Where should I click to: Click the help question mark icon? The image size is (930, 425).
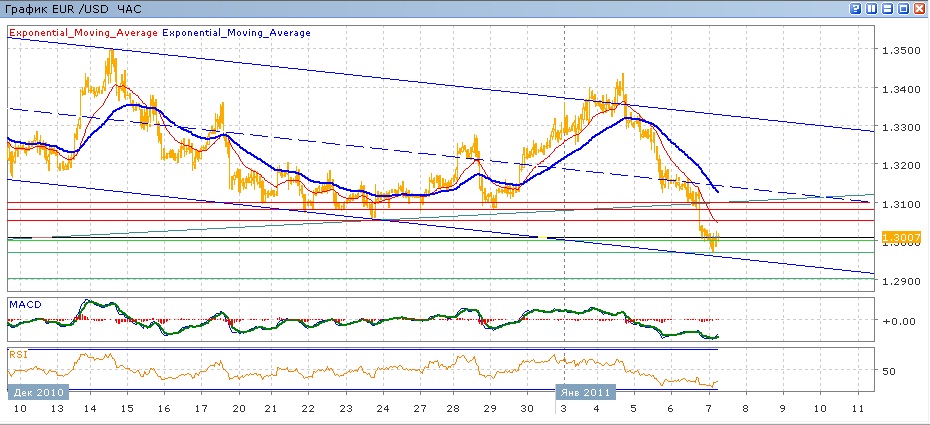point(856,8)
